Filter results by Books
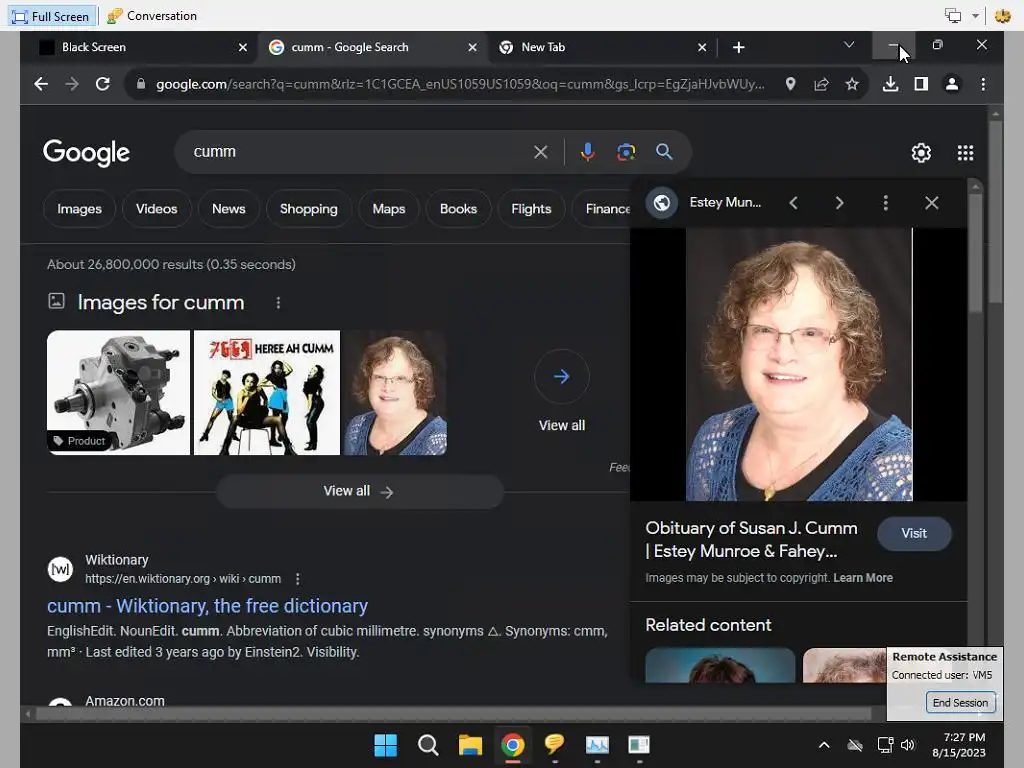This screenshot has height=768, width=1024. coord(458,209)
